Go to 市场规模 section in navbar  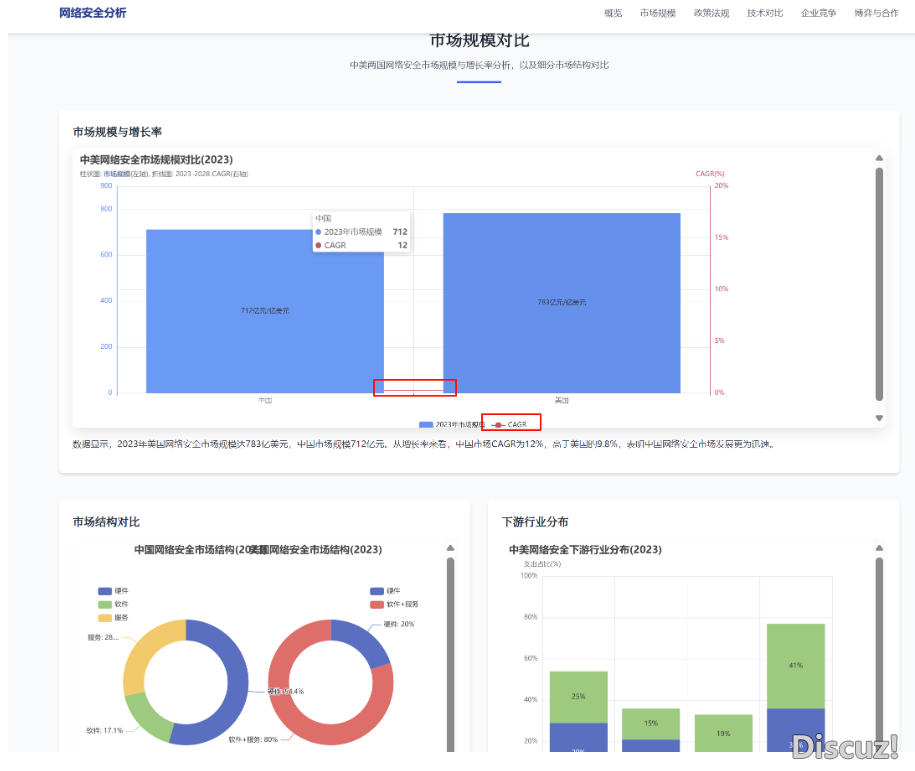(658, 13)
